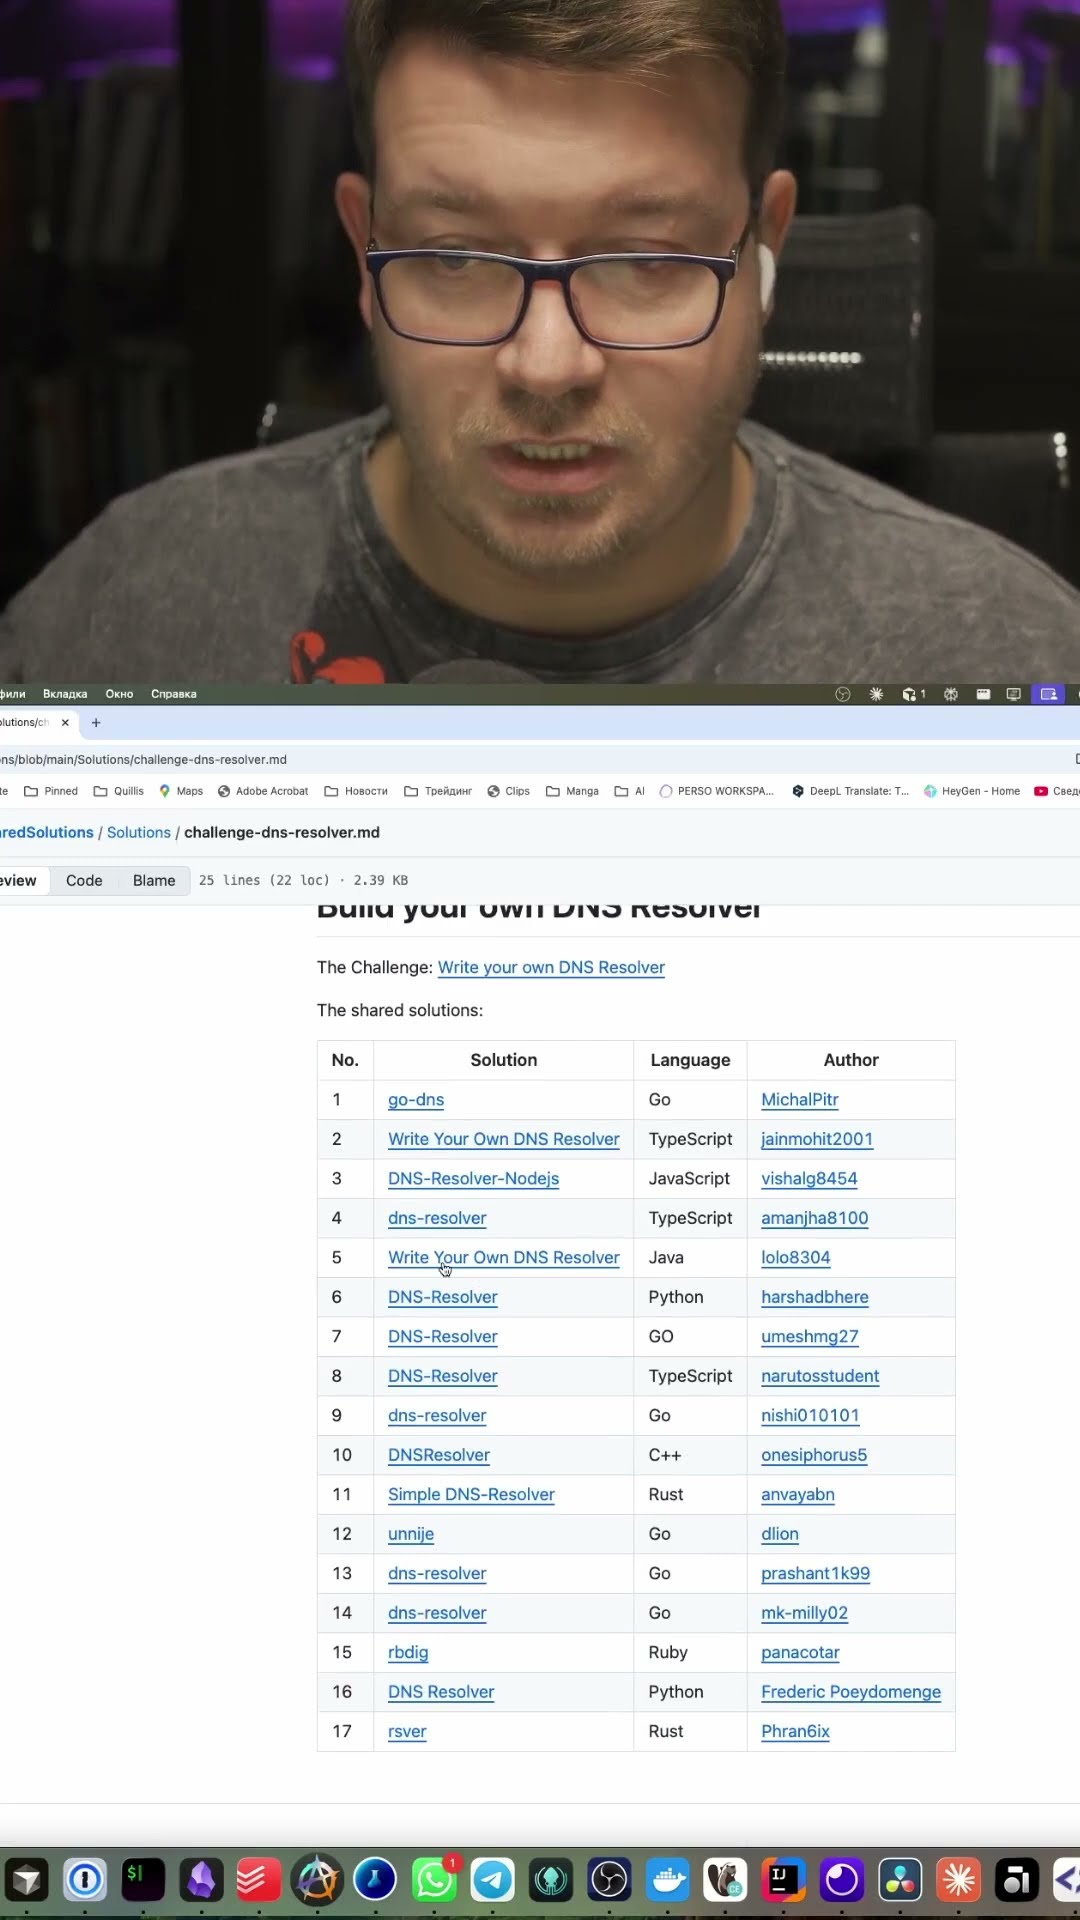Open Obsidian from the dock
Viewport: 1080px width, 1920px height.
click(x=201, y=1880)
